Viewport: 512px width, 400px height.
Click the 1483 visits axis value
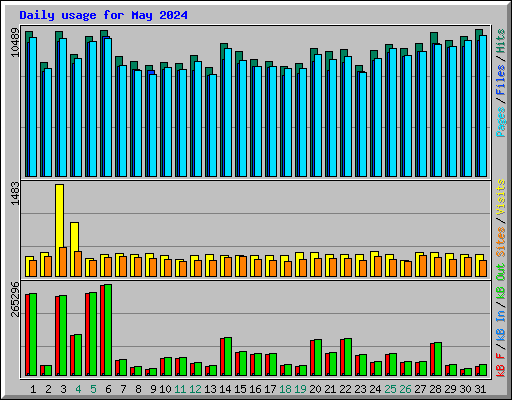(15, 193)
